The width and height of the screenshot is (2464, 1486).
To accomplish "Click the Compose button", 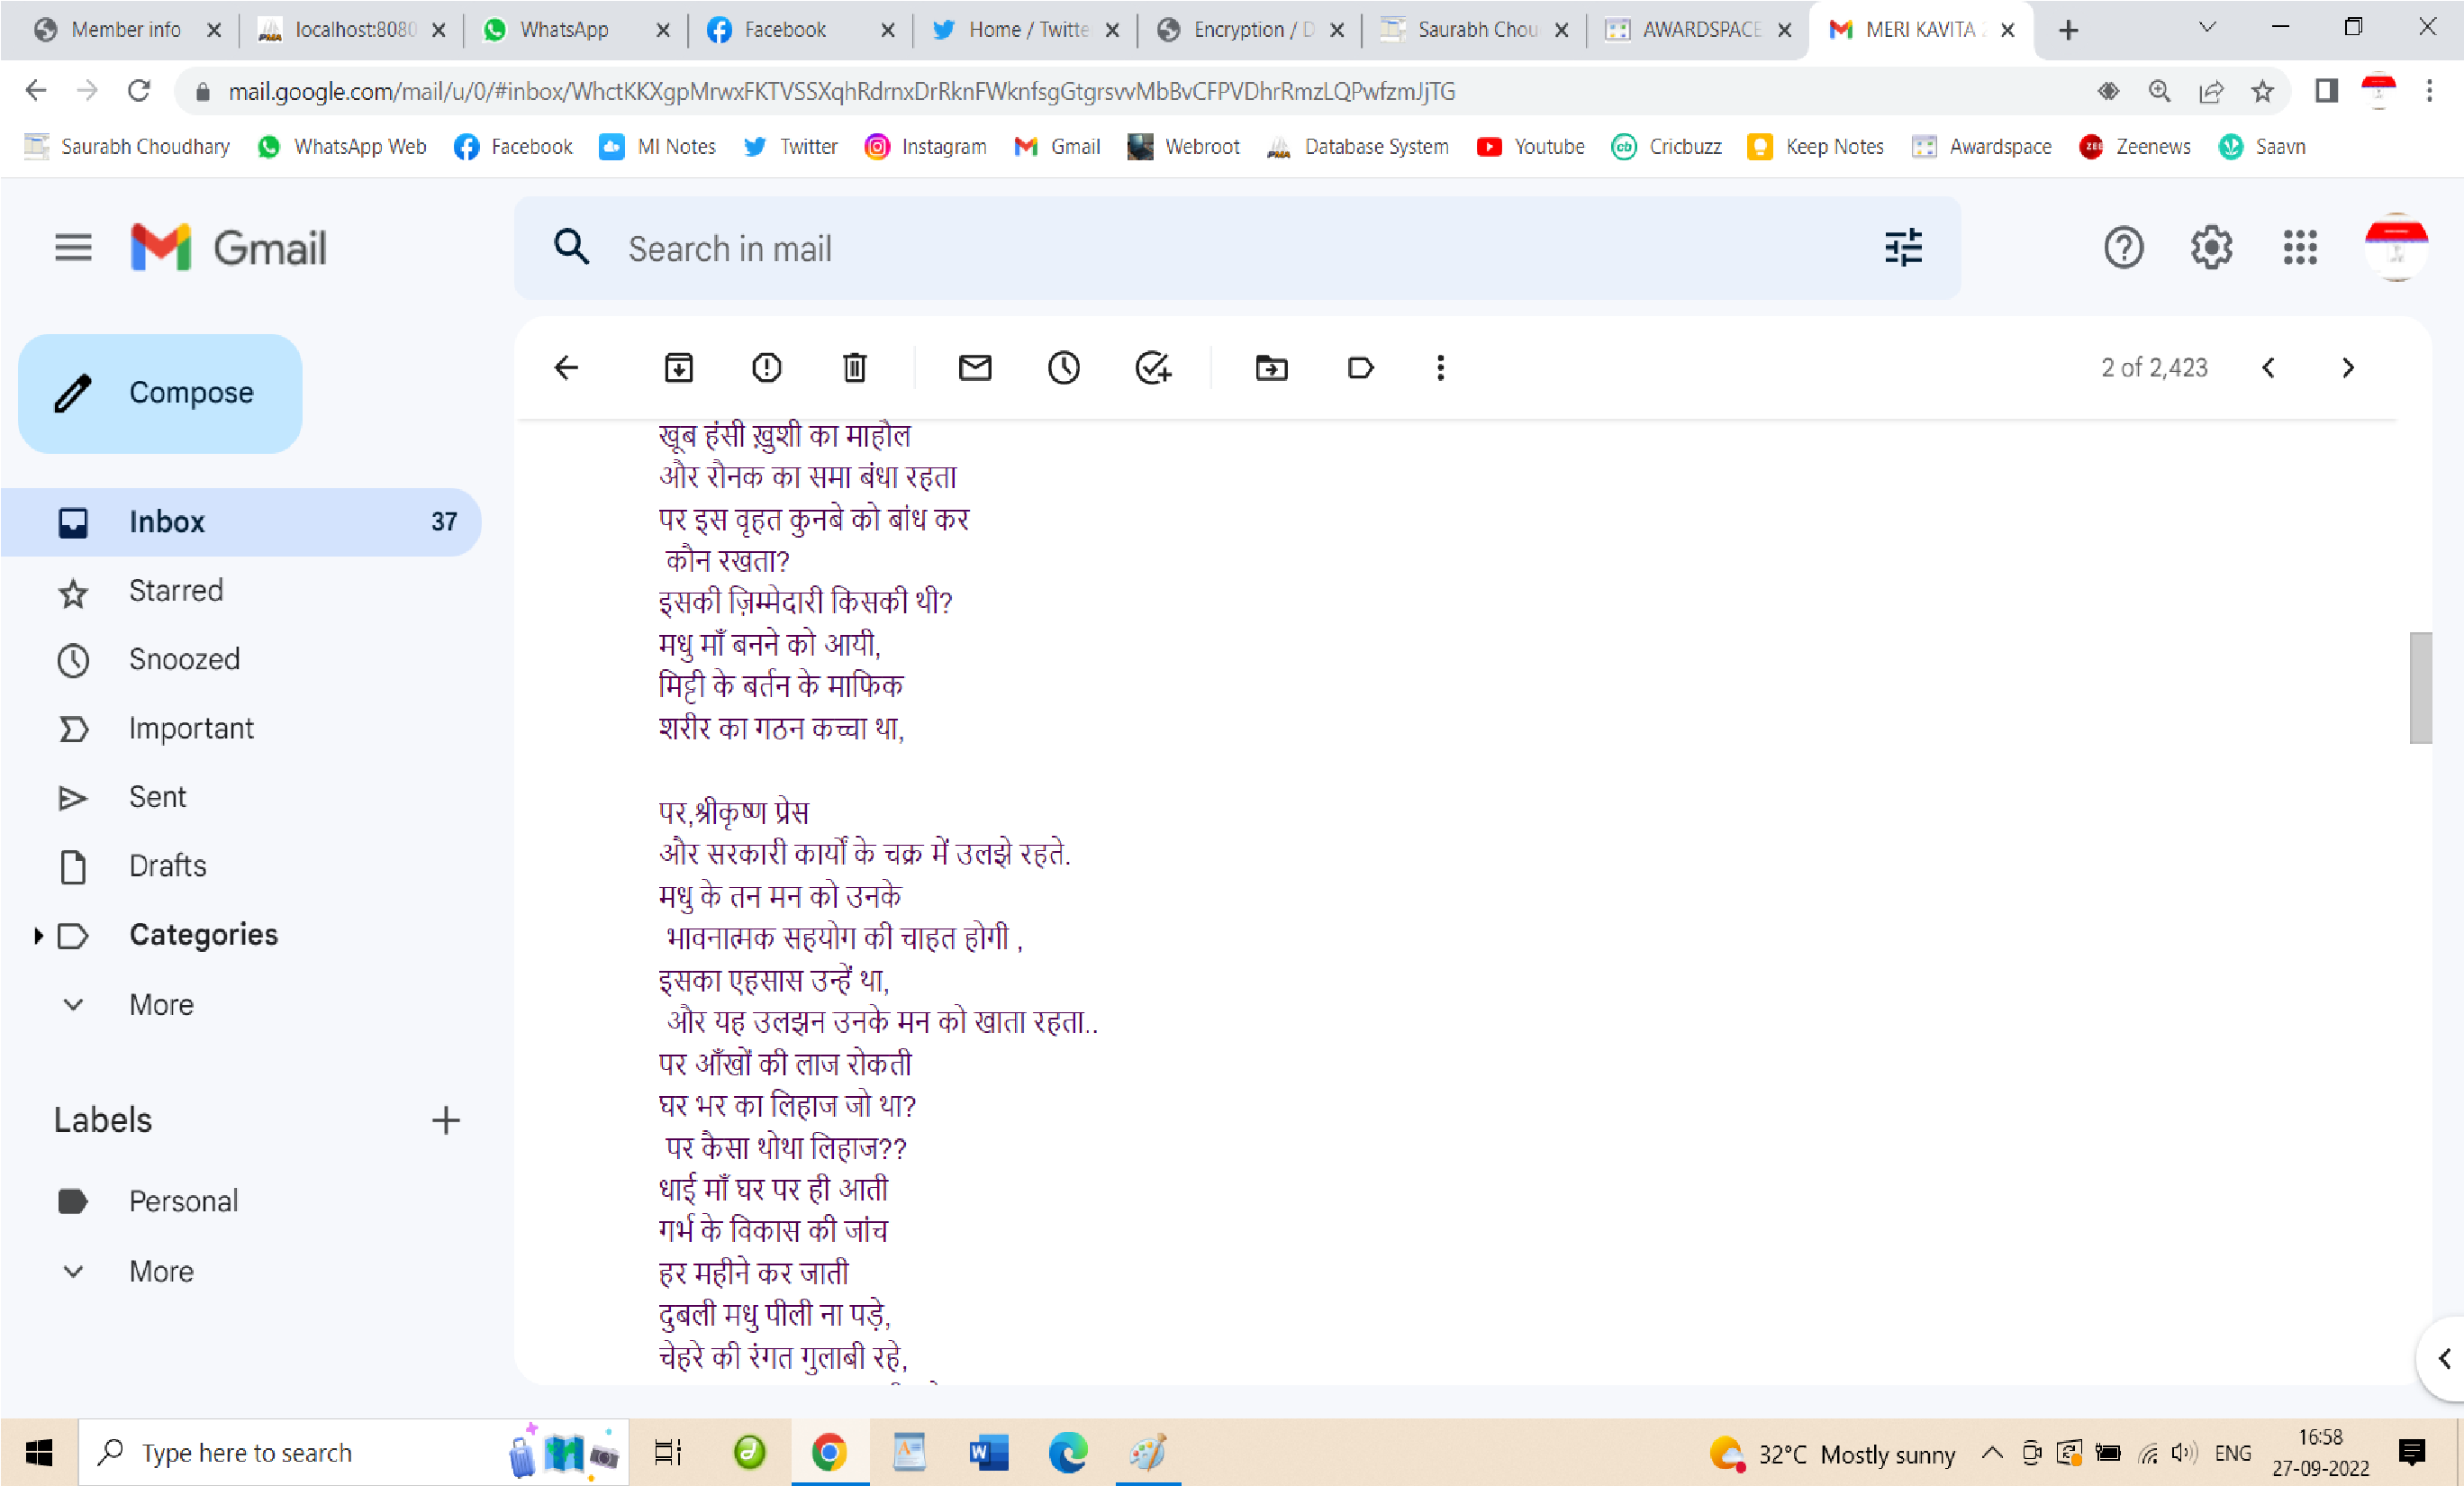I will (160, 393).
